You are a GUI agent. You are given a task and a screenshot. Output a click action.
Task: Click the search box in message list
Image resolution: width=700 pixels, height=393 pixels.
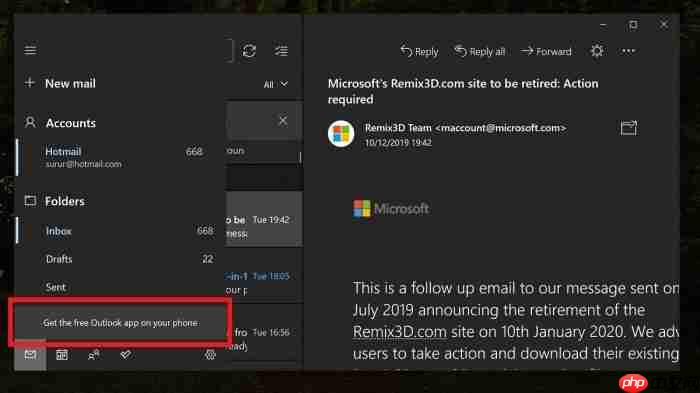(x=229, y=50)
